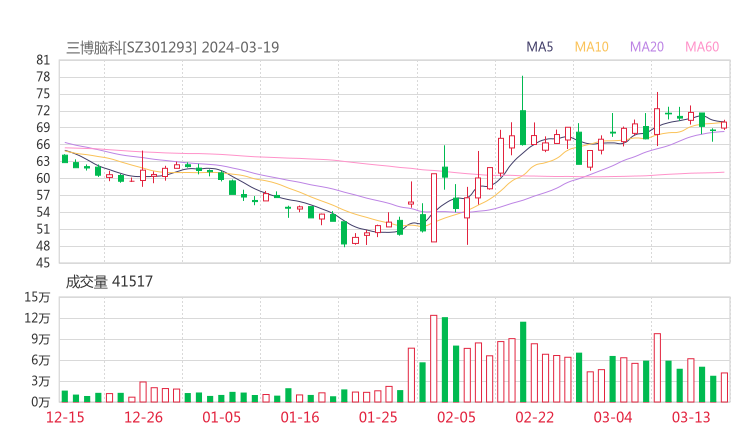Image resolution: width=740 pixels, height=440 pixels.
Task: Click the 01-05 date label
Action: click(x=221, y=417)
